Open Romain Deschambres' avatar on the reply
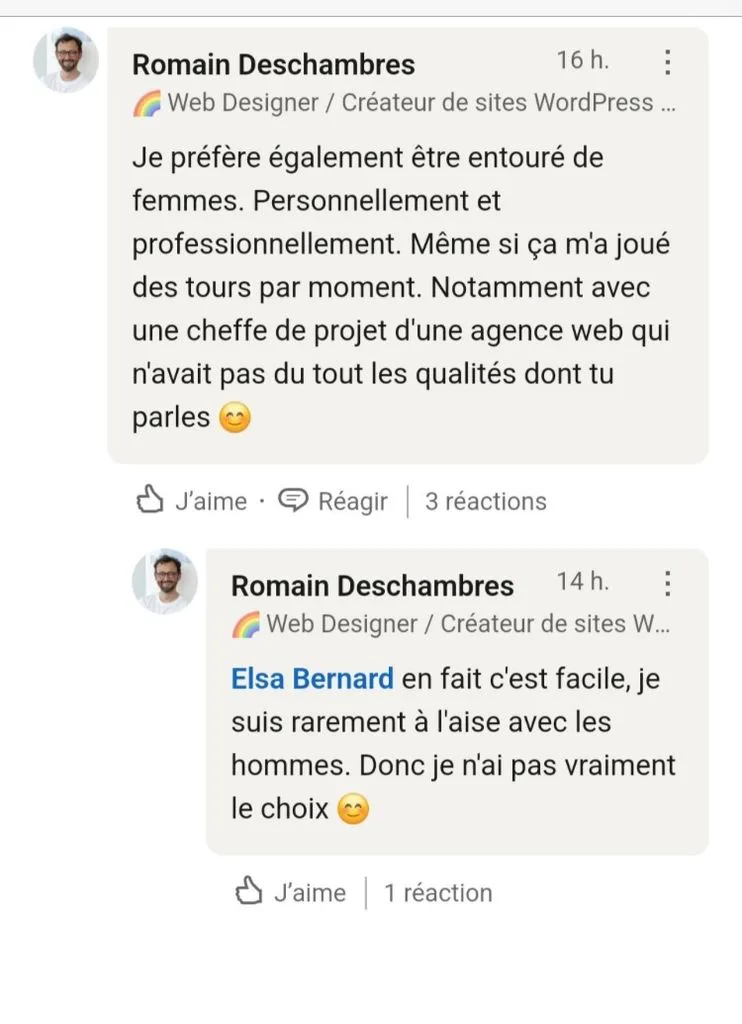The width and height of the screenshot is (742, 1024). [x=165, y=581]
